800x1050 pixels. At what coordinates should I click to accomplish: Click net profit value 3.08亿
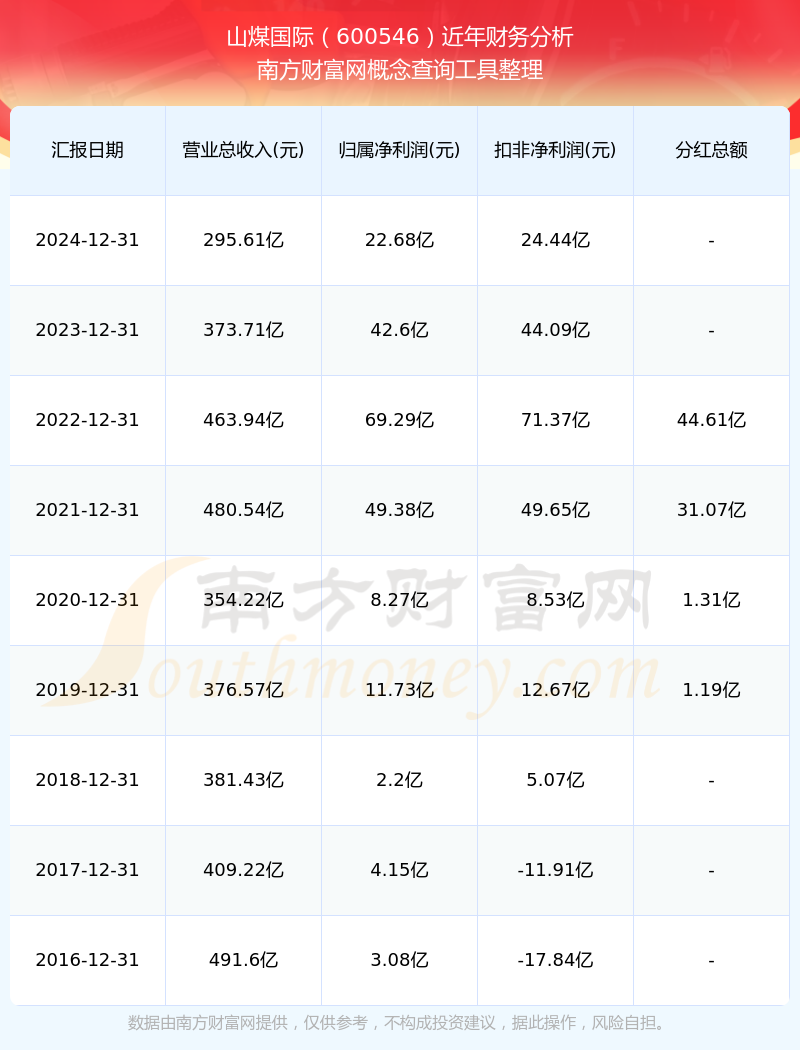[x=400, y=960]
